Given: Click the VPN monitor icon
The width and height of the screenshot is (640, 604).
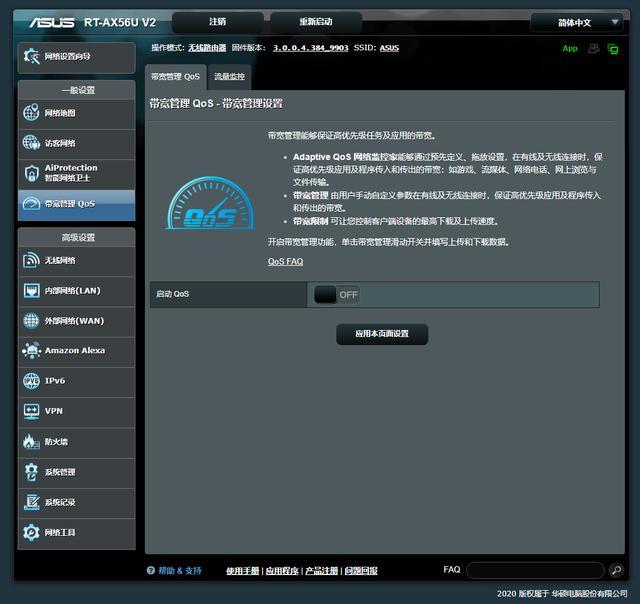Looking at the screenshot, I should click(31, 411).
